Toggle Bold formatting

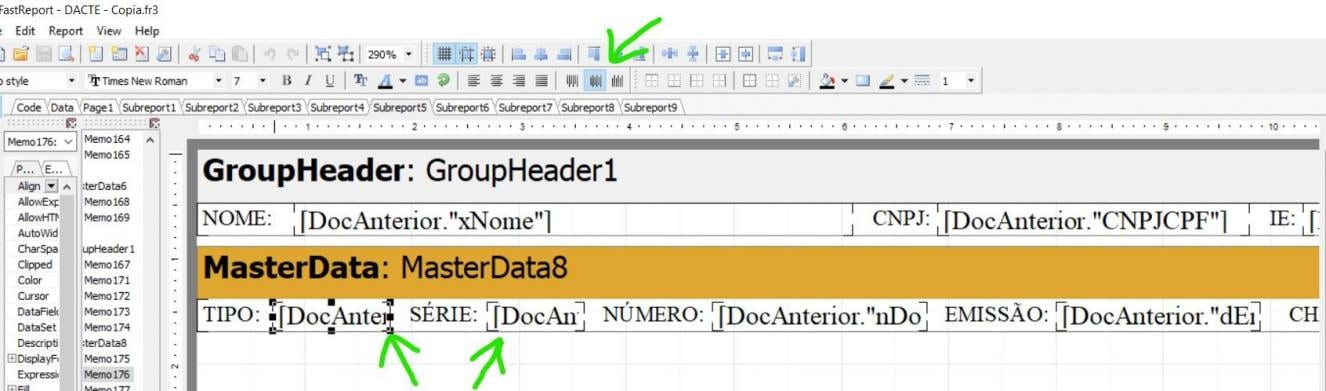tap(287, 81)
